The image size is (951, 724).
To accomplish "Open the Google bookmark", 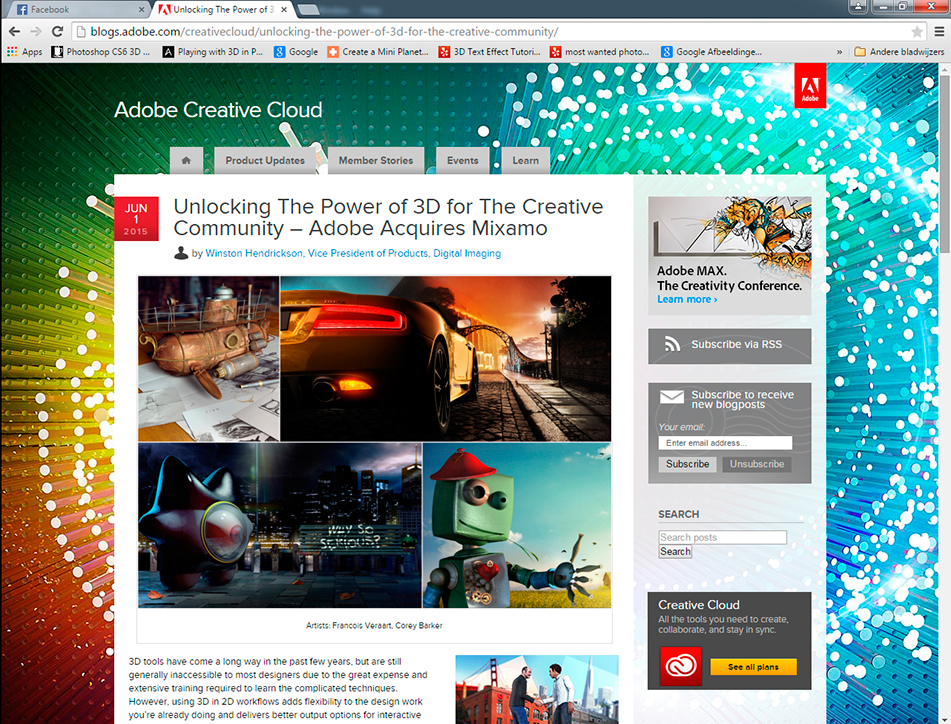I will [296, 52].
